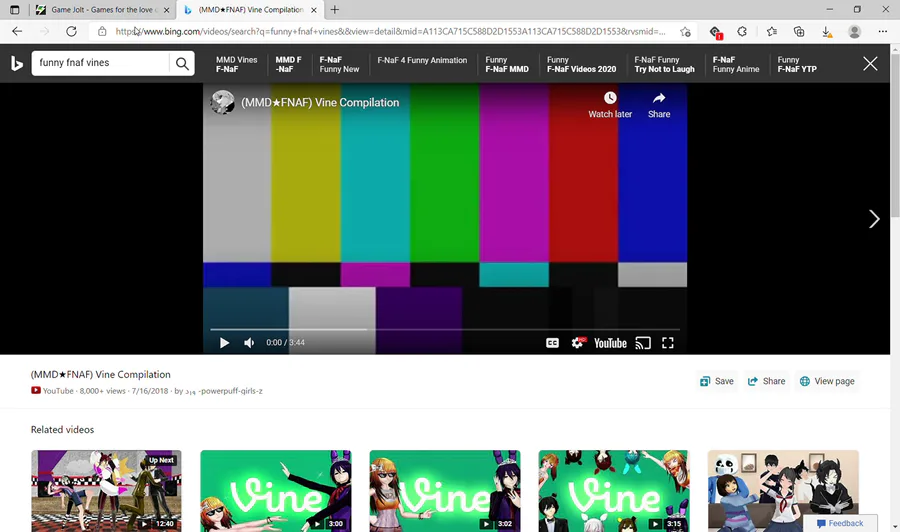The height and width of the screenshot is (532, 900).
Task: Click the video progress bar
Action: point(445,329)
